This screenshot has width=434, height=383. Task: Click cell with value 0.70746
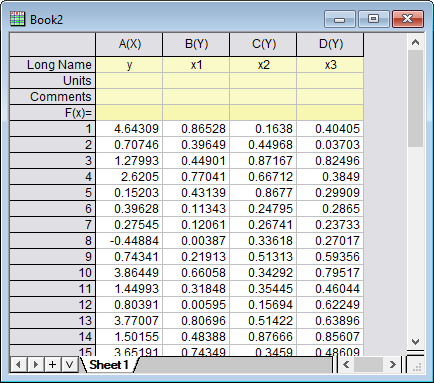[x=129, y=145]
